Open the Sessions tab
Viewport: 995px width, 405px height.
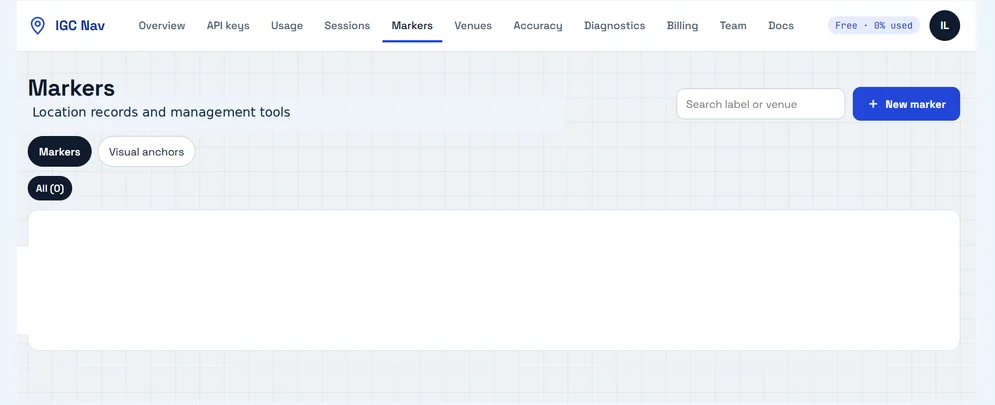[x=347, y=25]
